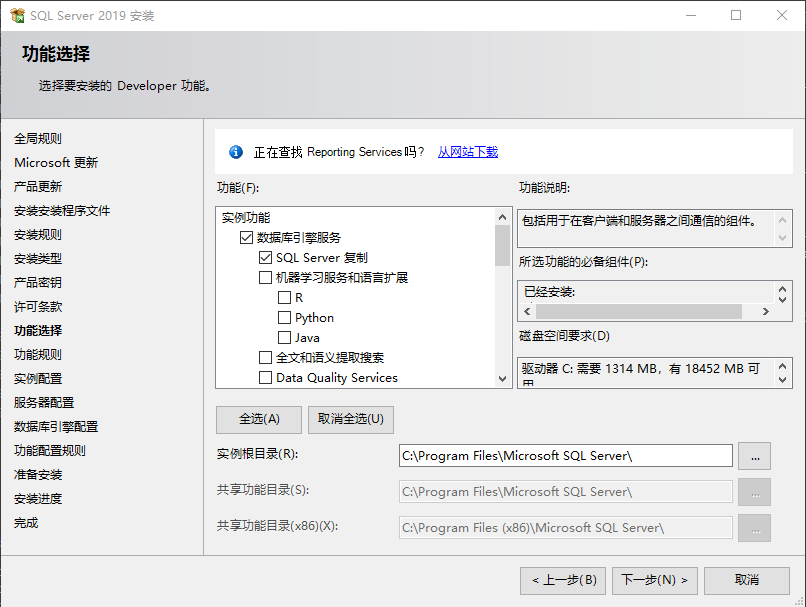This screenshot has height=607, width=806.
Task: Open the 从网站下载 link
Action: tap(468, 152)
